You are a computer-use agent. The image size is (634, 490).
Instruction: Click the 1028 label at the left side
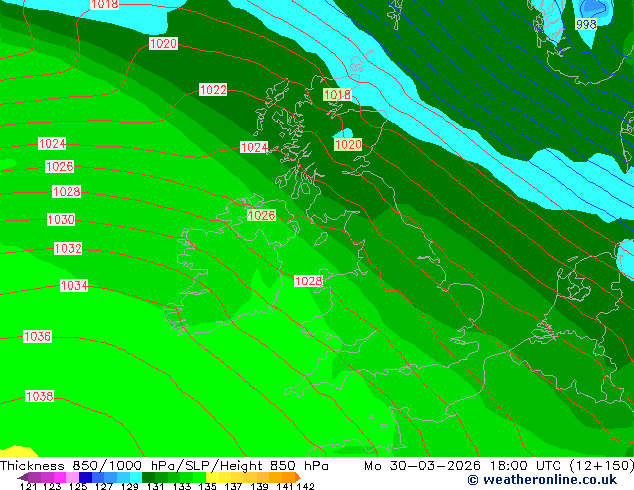coord(67,191)
